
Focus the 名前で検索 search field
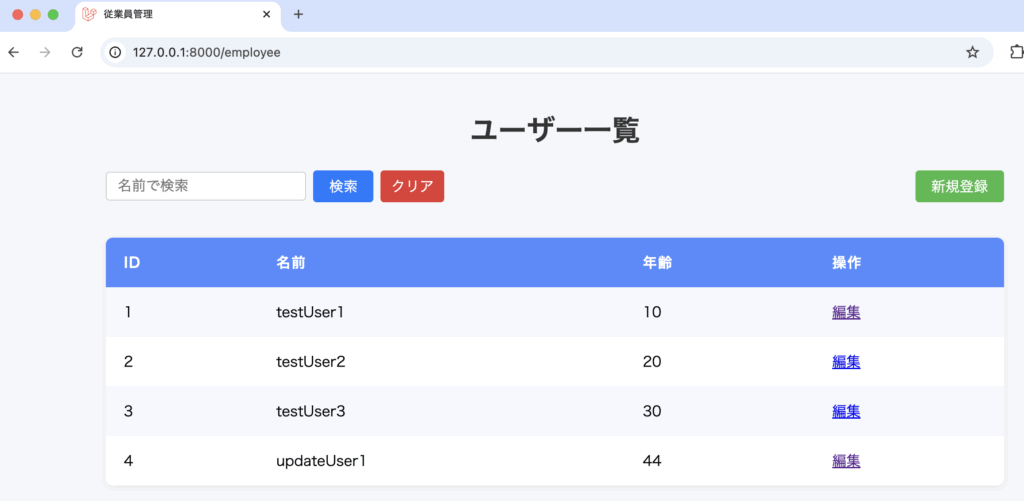click(x=205, y=186)
